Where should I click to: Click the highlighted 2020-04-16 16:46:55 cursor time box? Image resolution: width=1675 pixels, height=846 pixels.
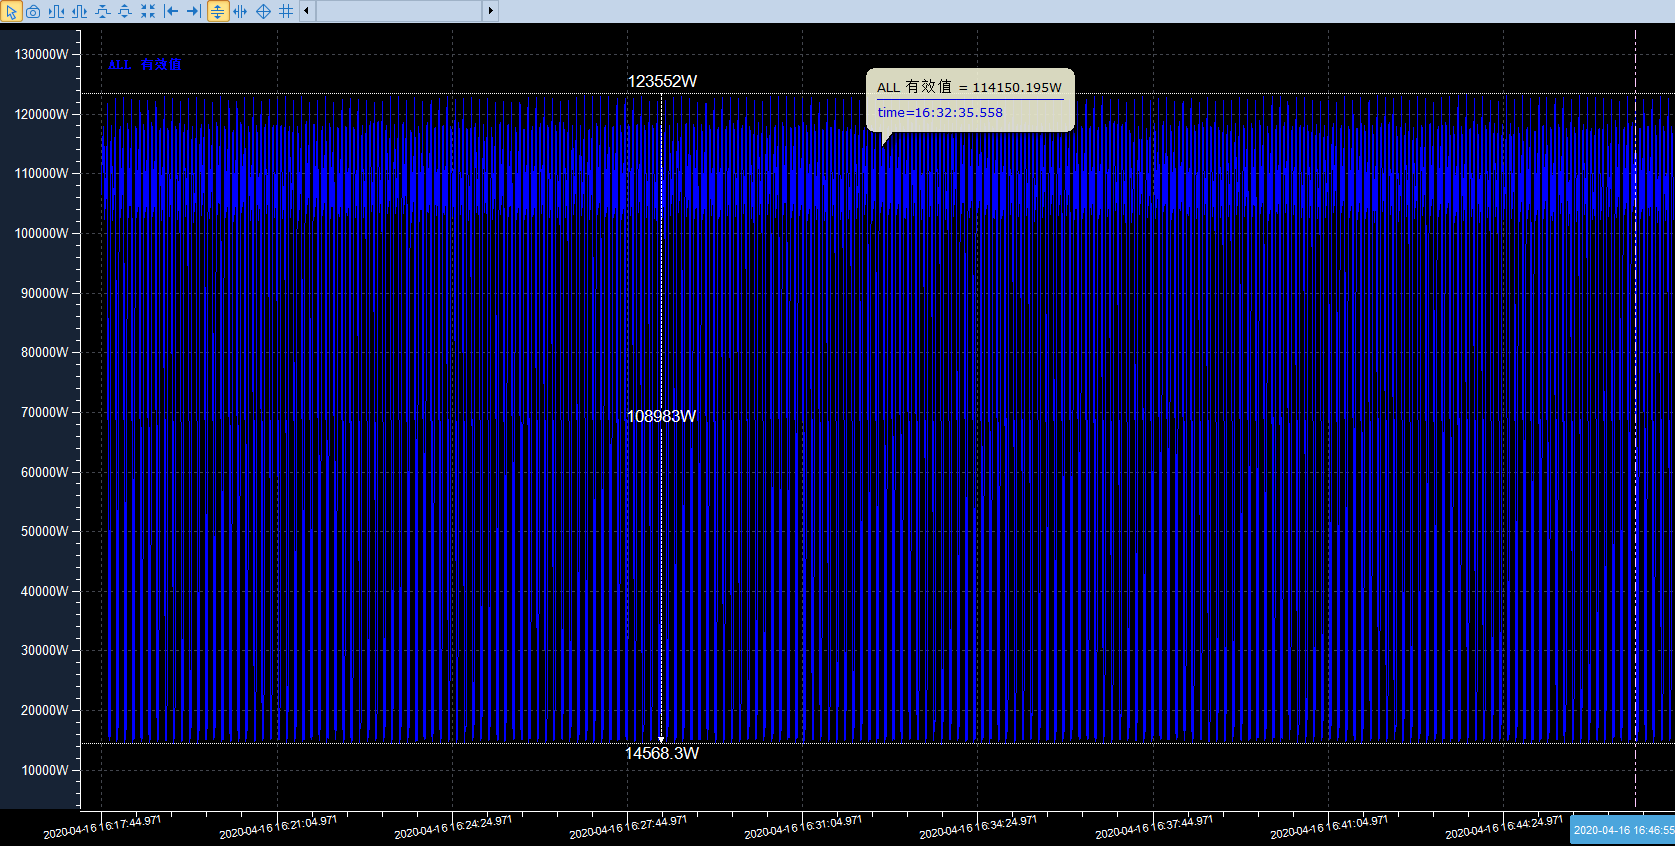1622,830
